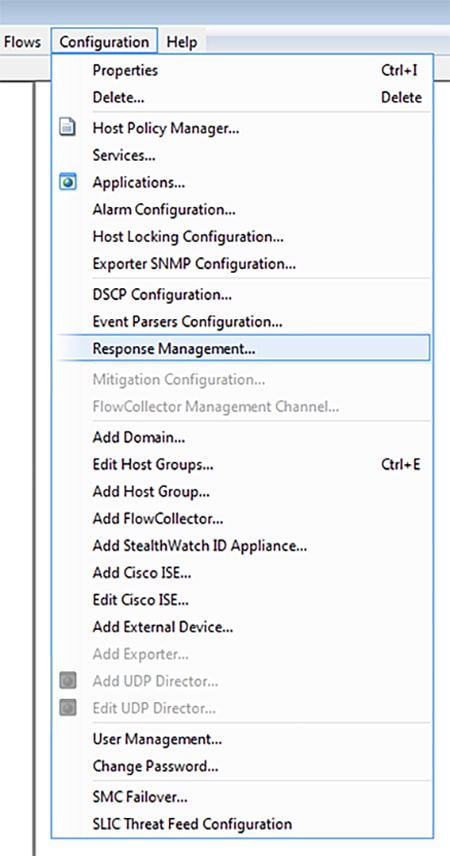Click Mitigation Configuration... entry

click(243, 379)
